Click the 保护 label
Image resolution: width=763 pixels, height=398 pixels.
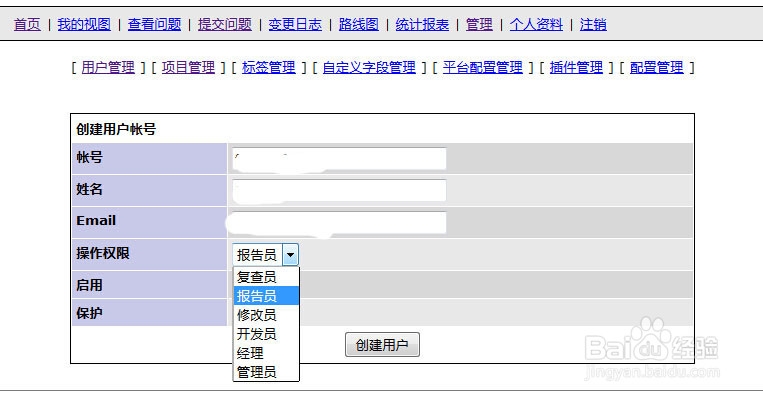pyautogui.click(x=89, y=313)
